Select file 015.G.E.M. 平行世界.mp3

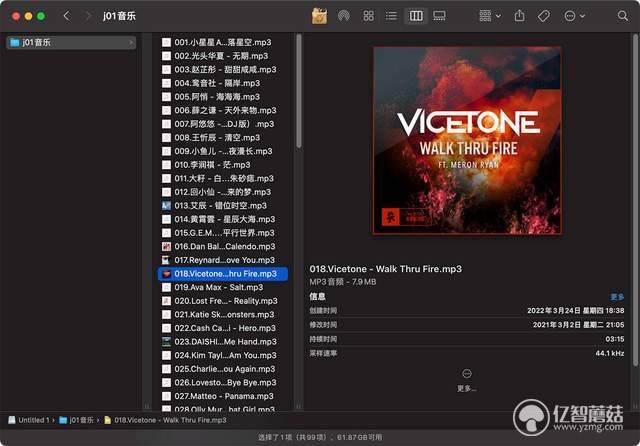click(223, 233)
